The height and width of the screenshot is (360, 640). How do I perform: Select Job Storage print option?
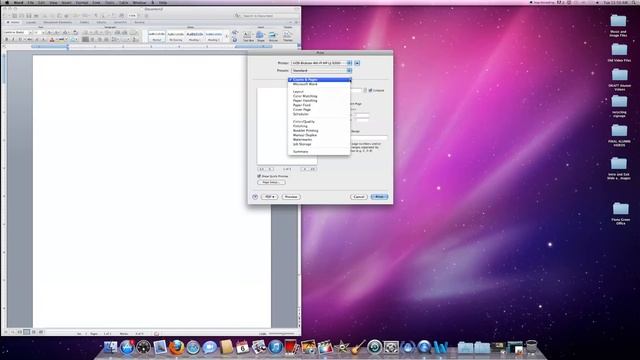[x=319, y=144]
